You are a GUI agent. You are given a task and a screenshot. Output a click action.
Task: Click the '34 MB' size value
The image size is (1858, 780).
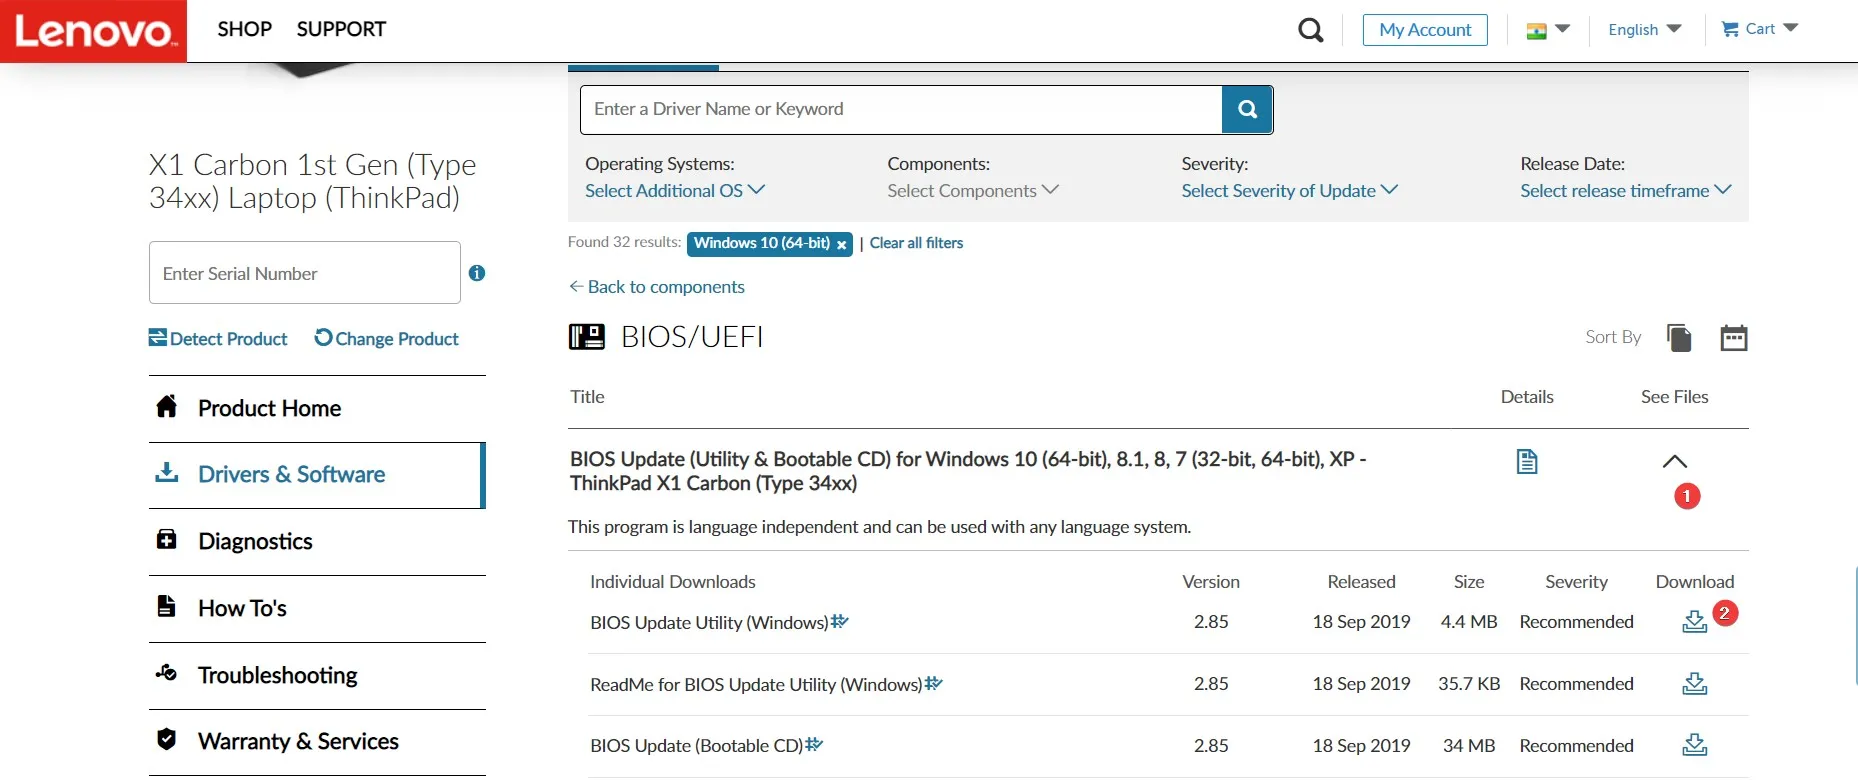coord(1469,746)
